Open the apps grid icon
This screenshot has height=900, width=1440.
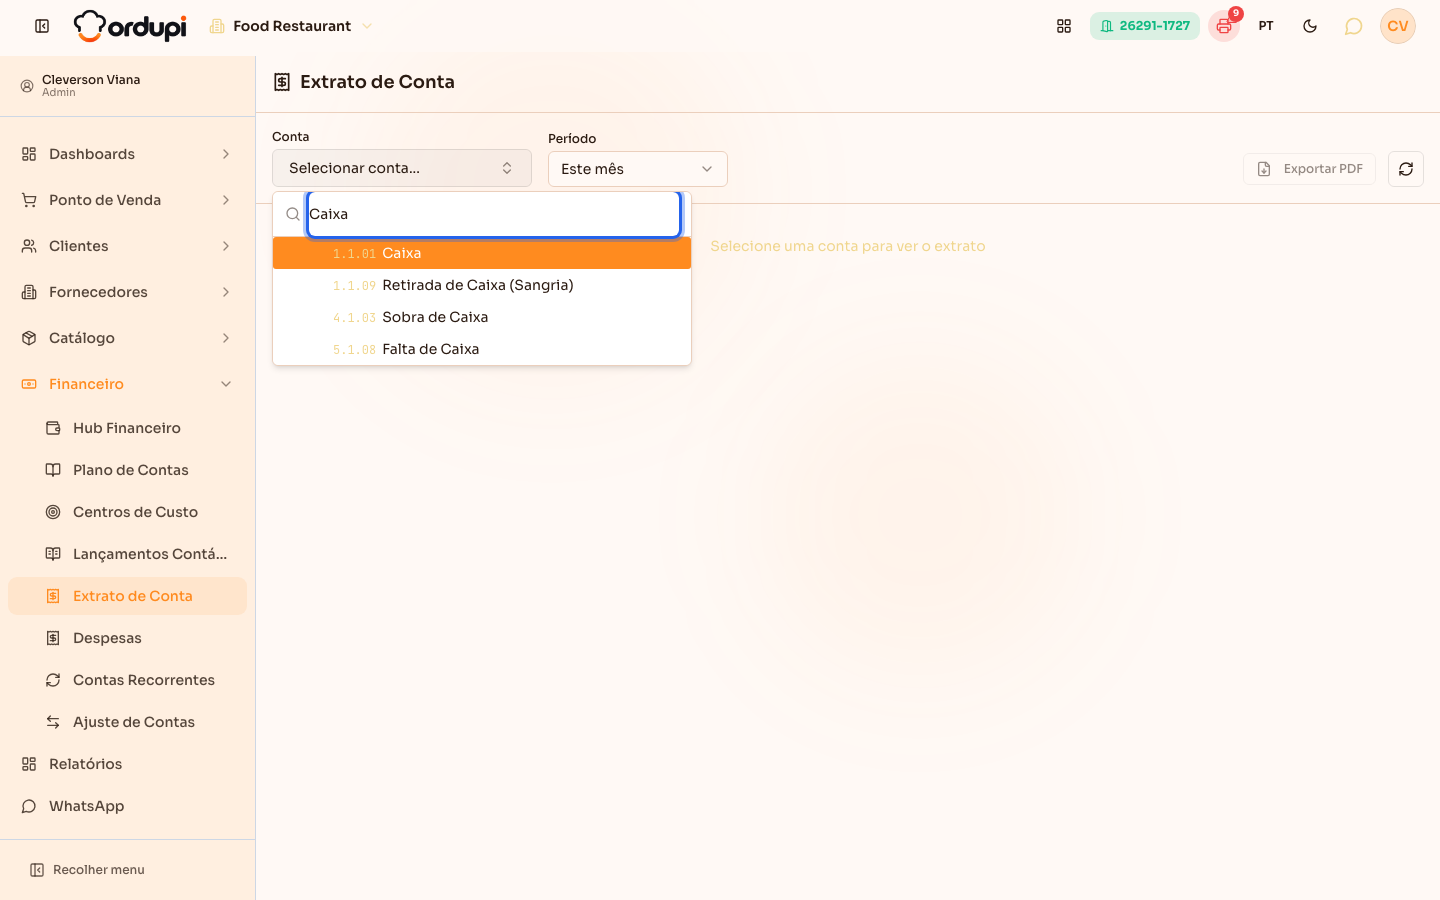point(1064,26)
